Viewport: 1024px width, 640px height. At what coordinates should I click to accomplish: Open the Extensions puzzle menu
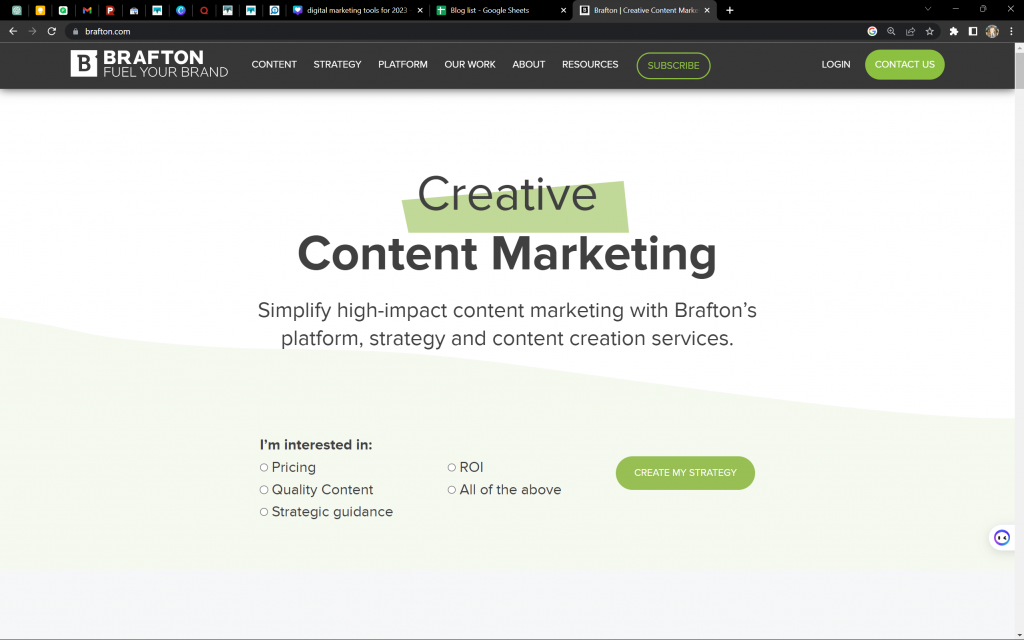pyautogui.click(x=953, y=31)
